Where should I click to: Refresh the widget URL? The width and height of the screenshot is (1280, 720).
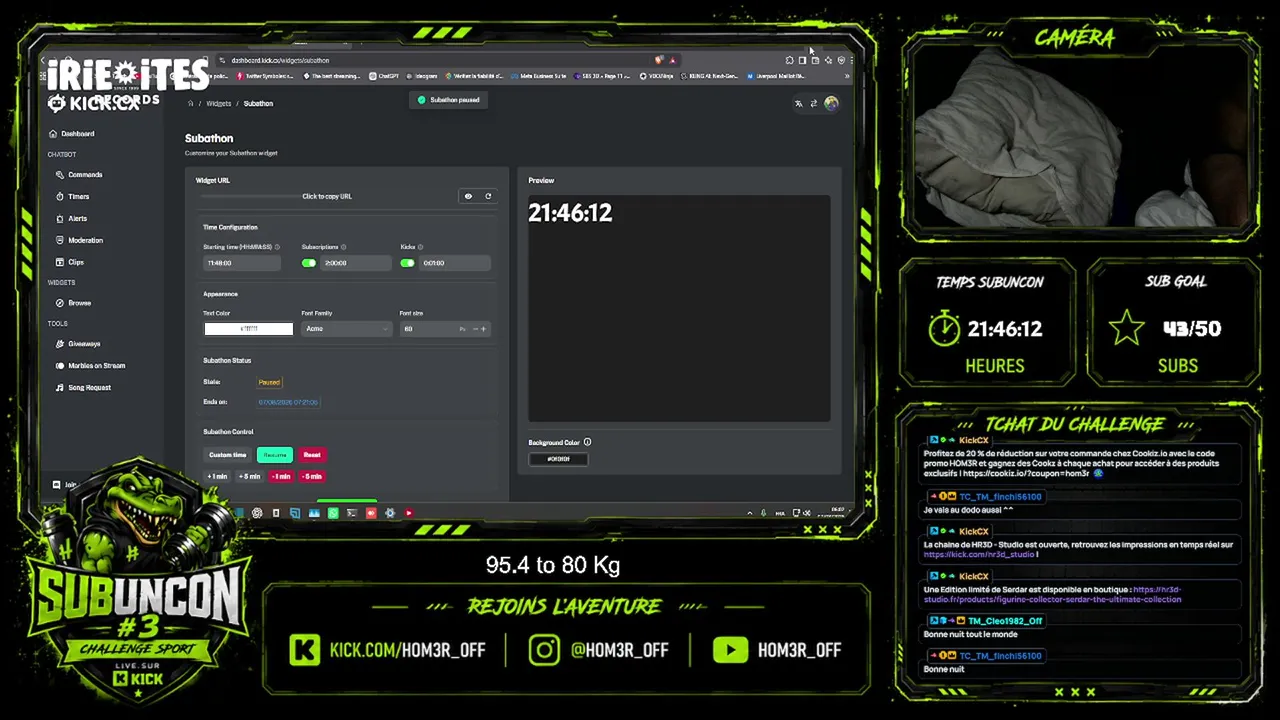(x=488, y=196)
